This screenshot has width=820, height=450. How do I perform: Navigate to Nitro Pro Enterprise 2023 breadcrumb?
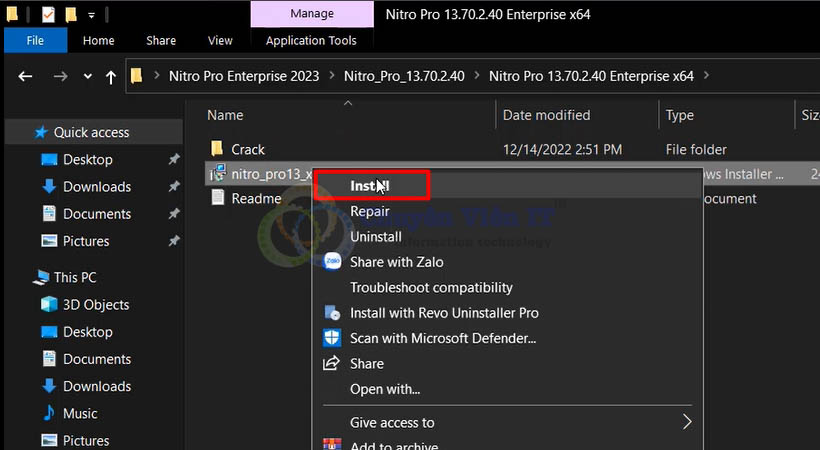click(244, 76)
